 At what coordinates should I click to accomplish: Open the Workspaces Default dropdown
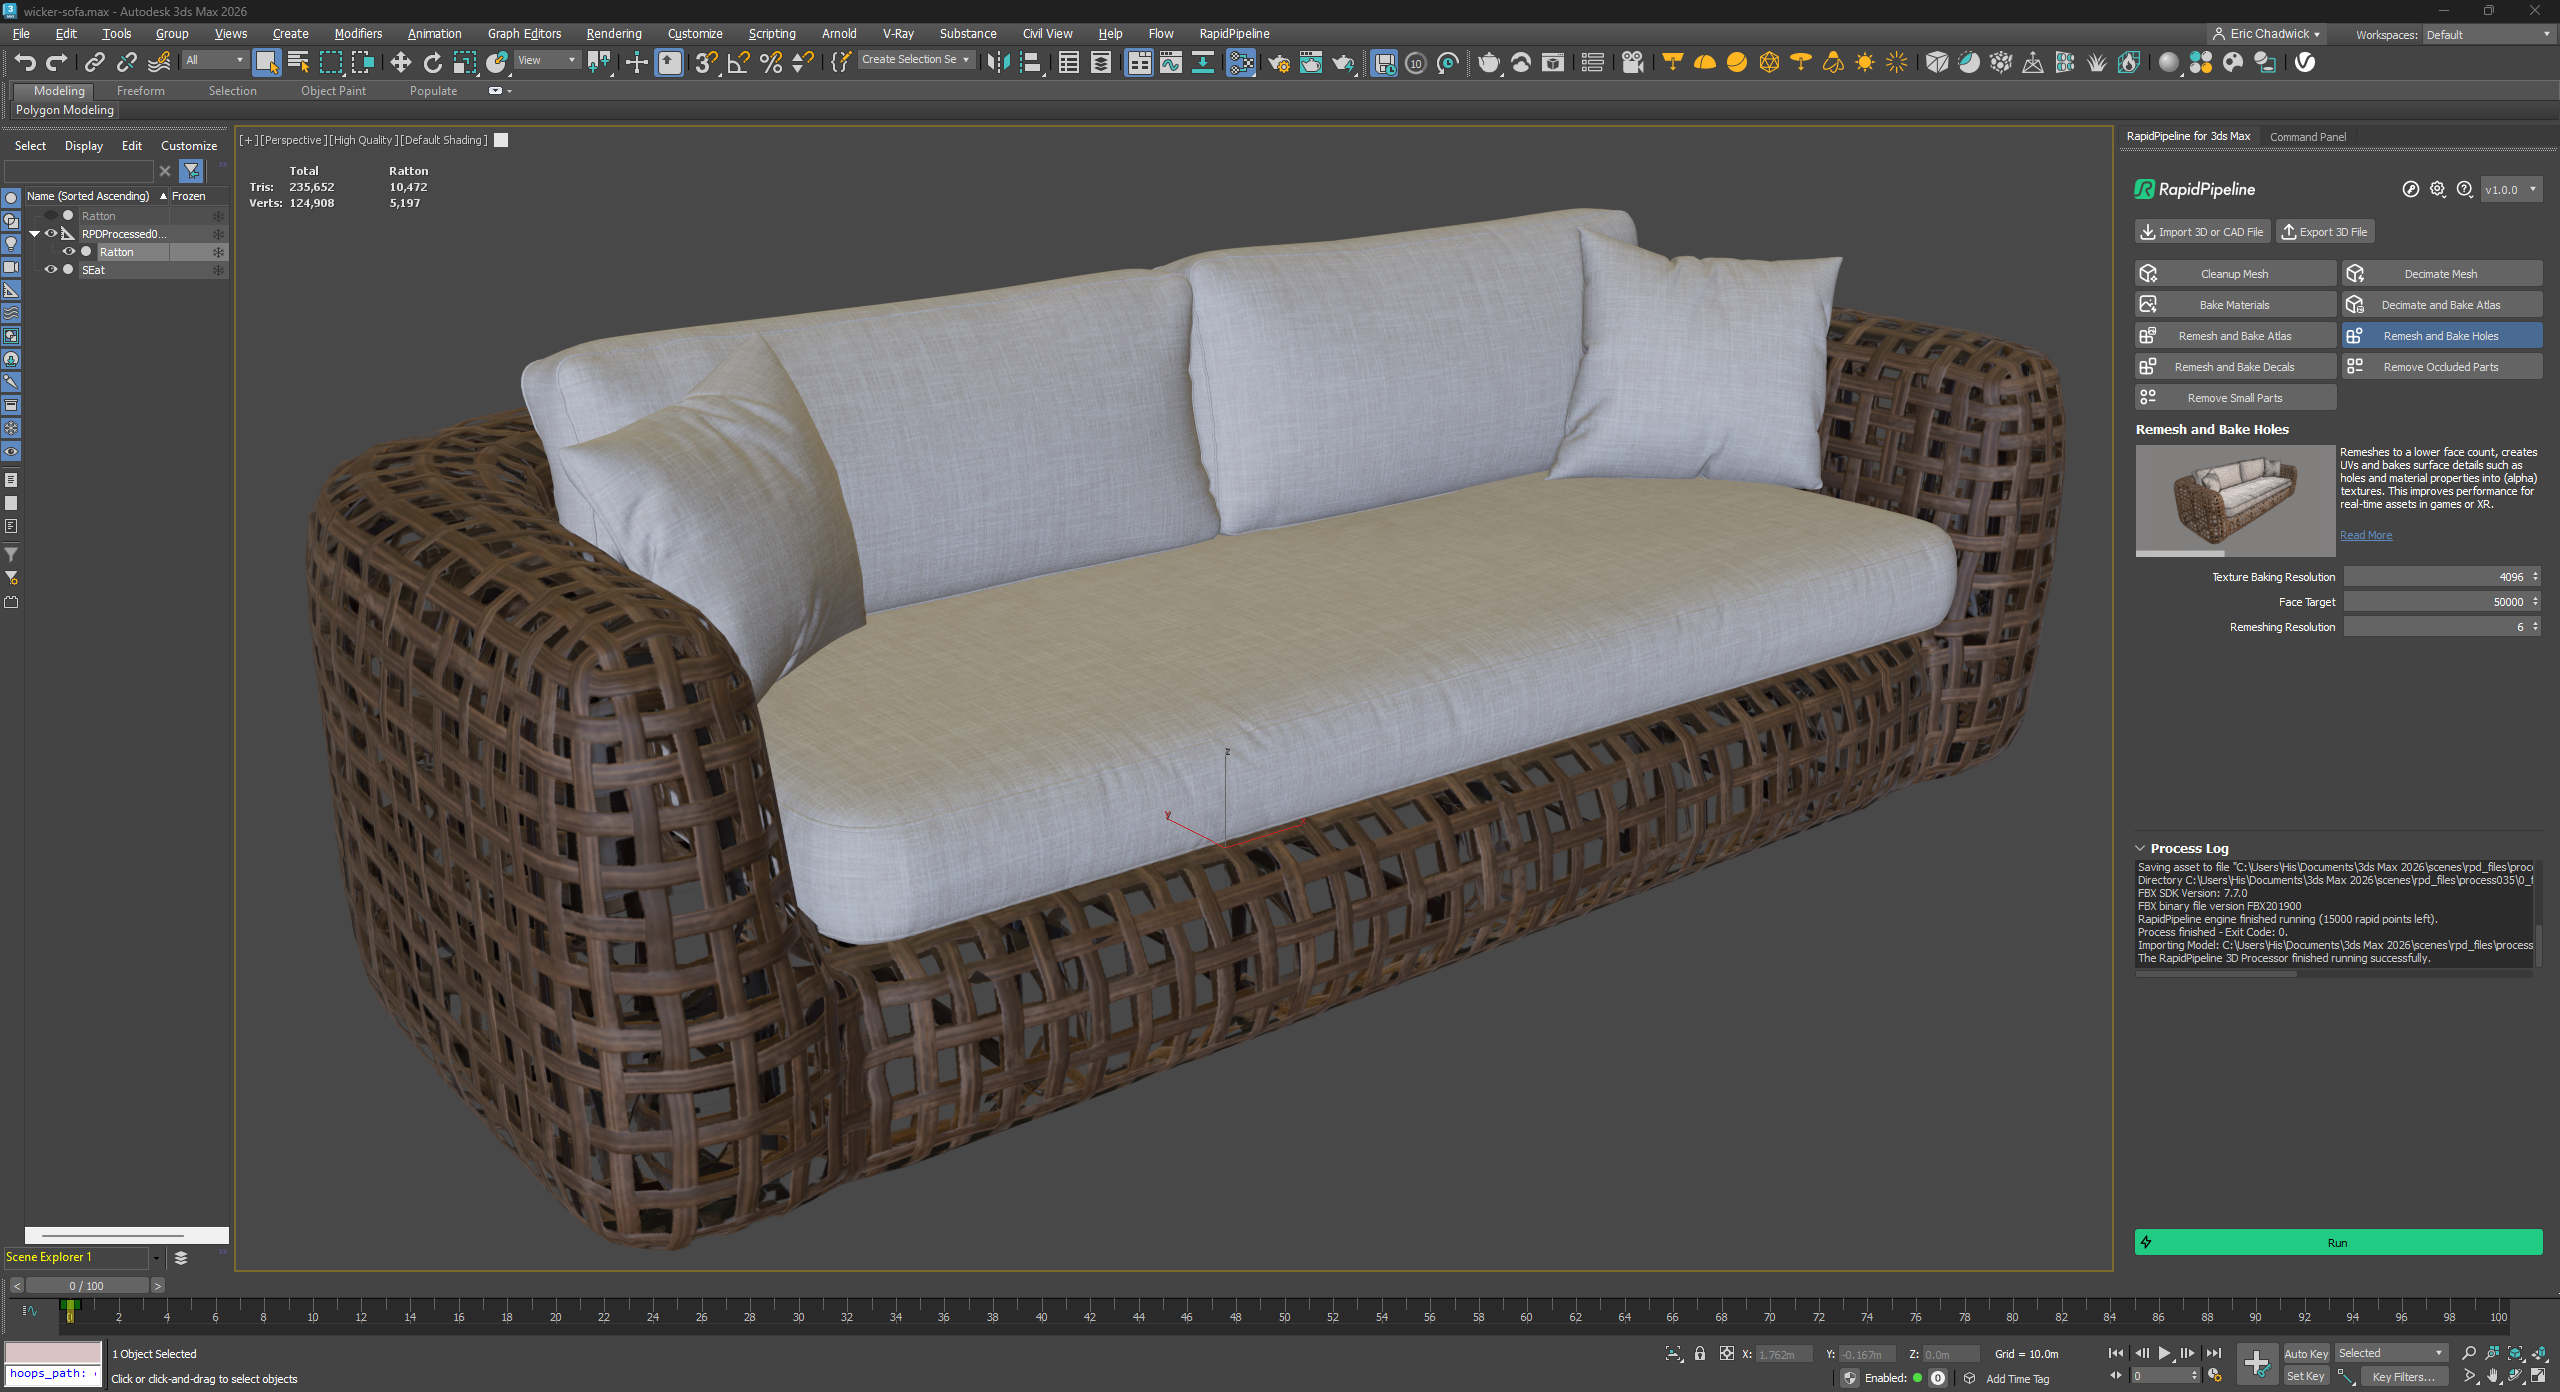click(x=2488, y=33)
